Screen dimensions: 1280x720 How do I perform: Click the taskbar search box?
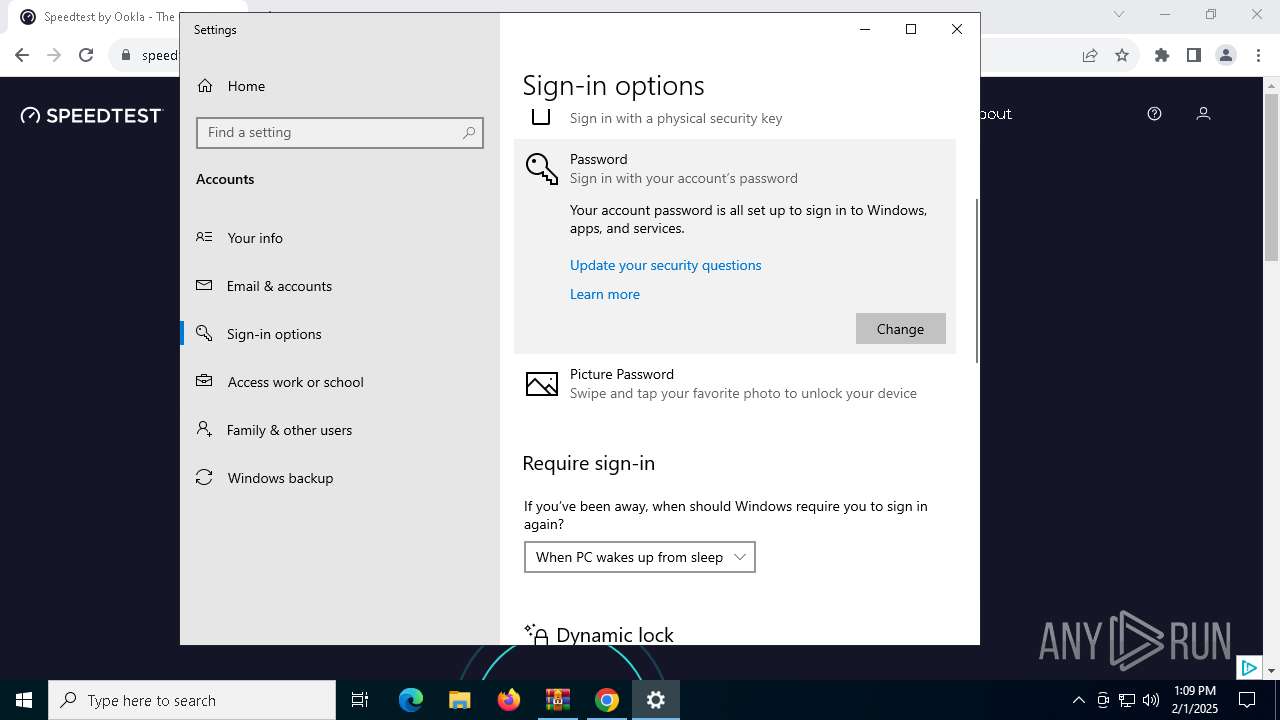click(x=192, y=700)
